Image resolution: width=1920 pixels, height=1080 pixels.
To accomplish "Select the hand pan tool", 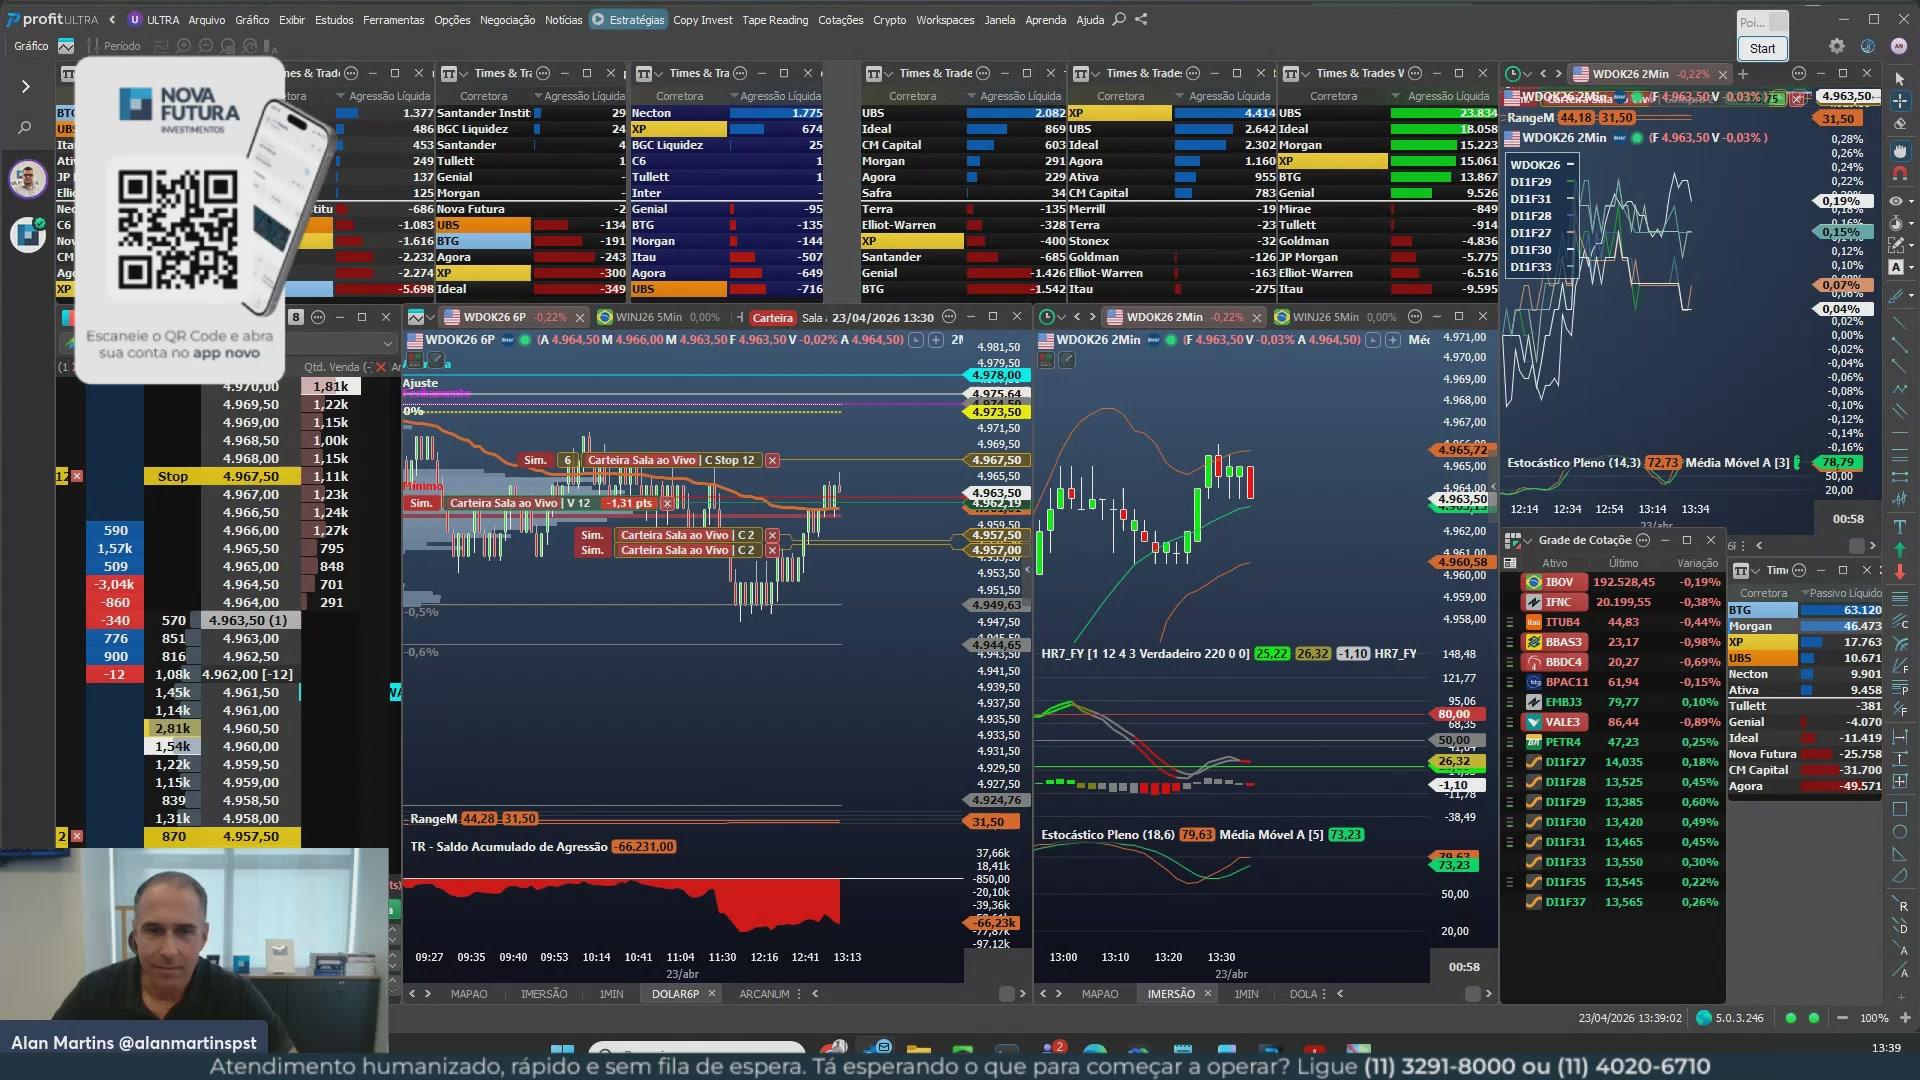I will (1899, 150).
